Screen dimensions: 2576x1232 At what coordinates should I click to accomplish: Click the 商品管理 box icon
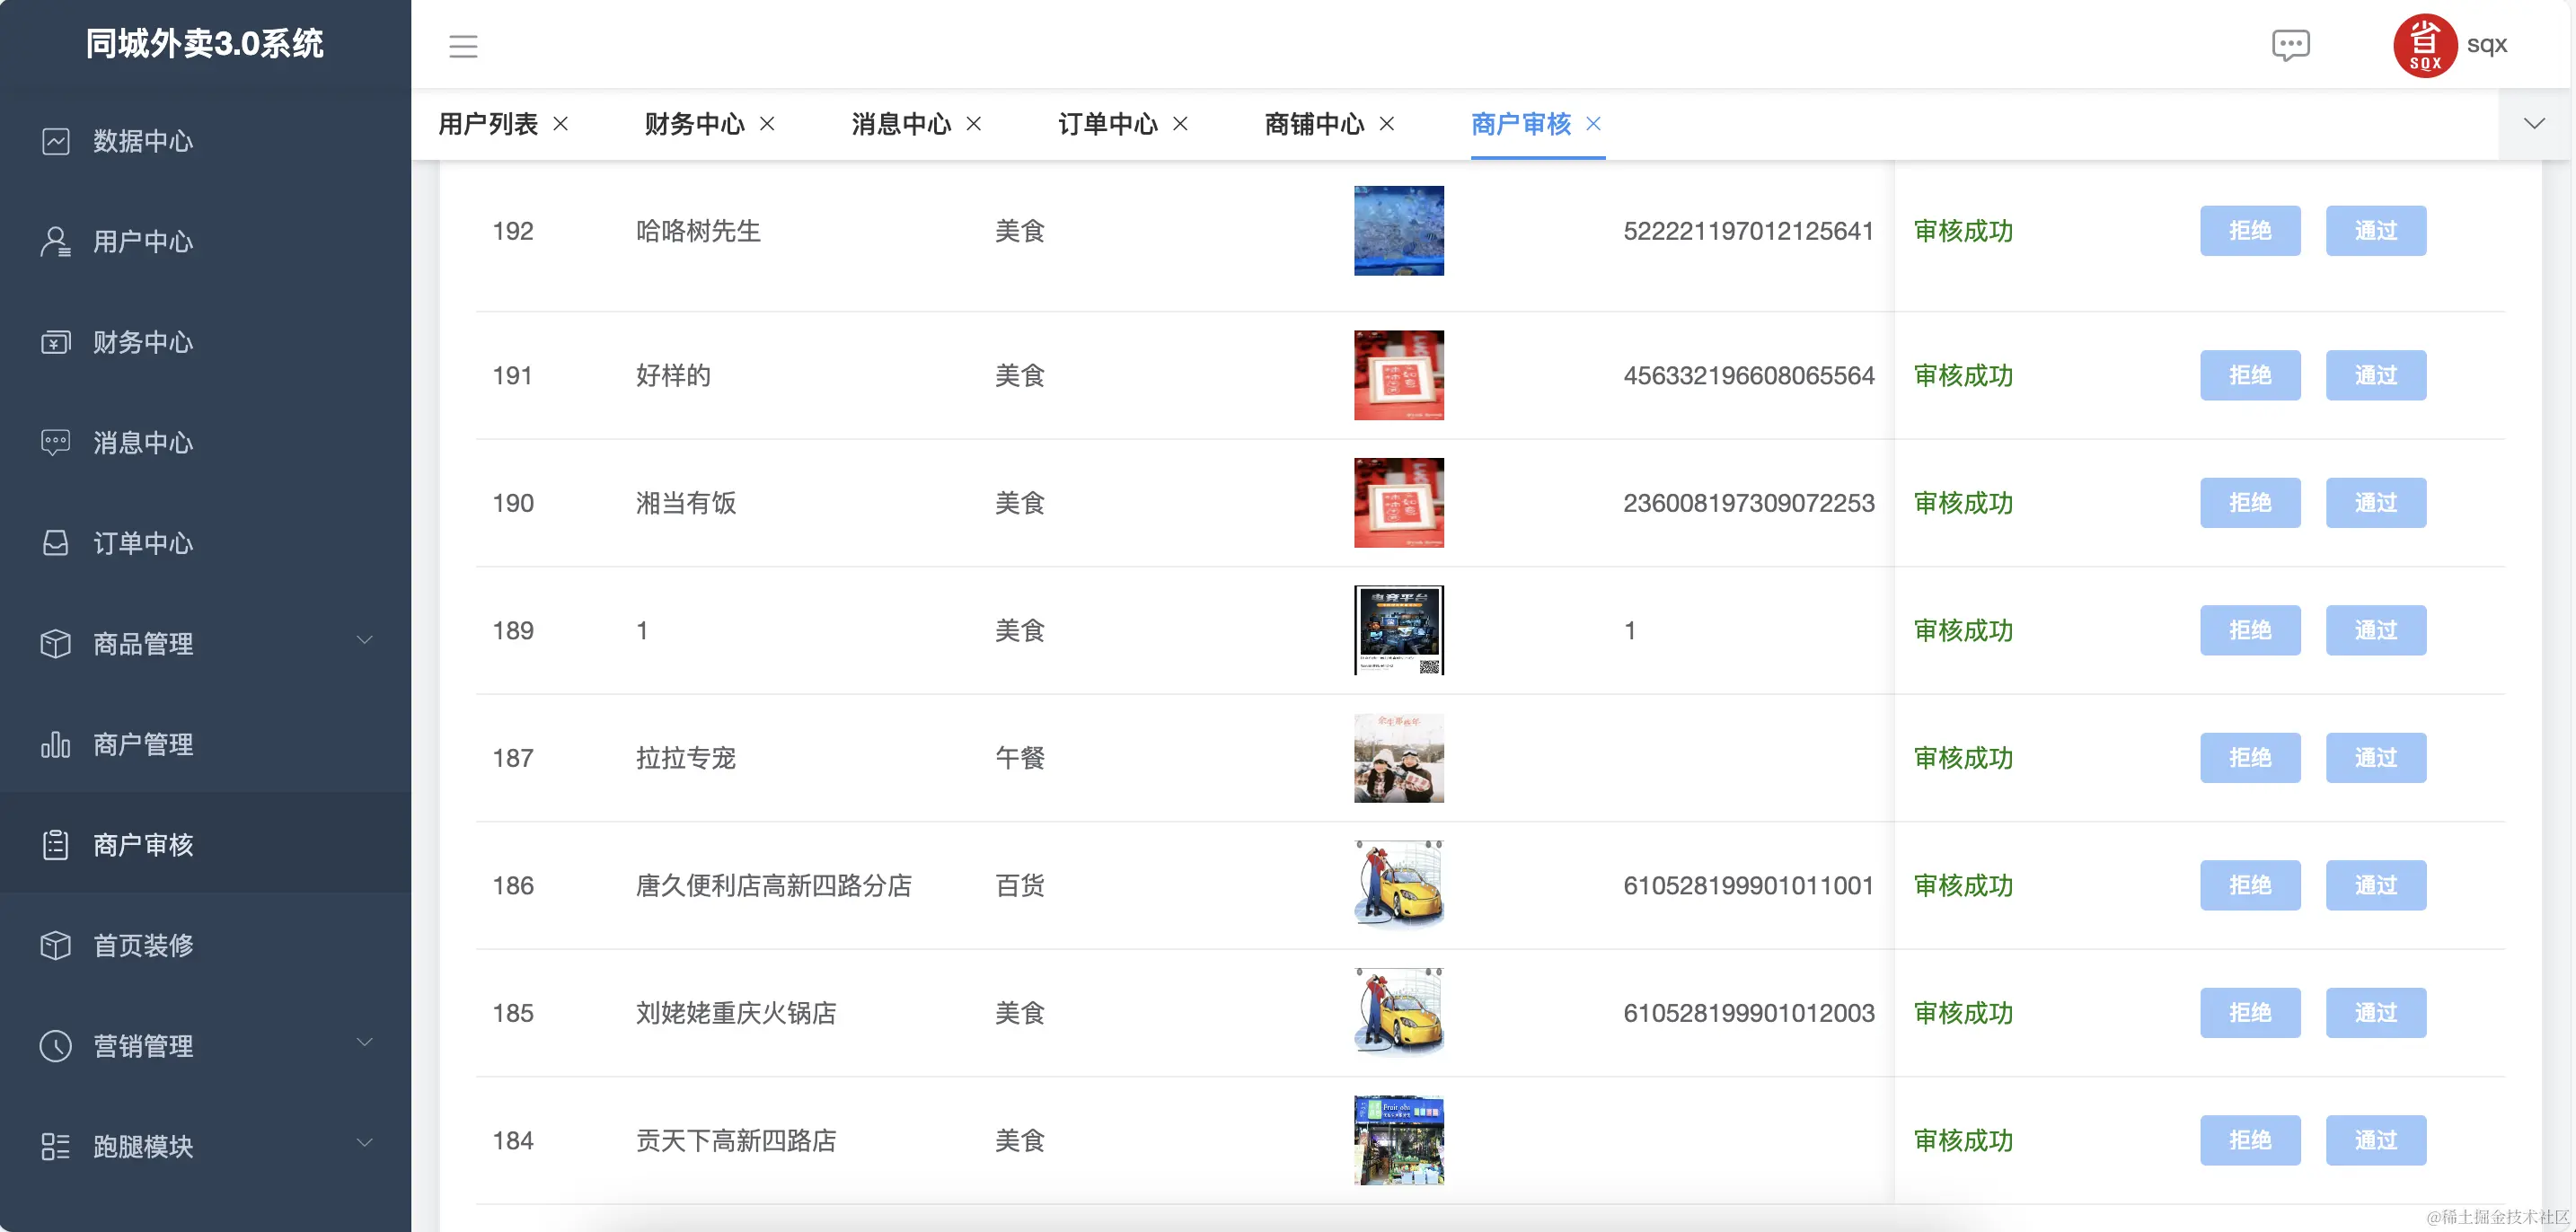tap(56, 644)
